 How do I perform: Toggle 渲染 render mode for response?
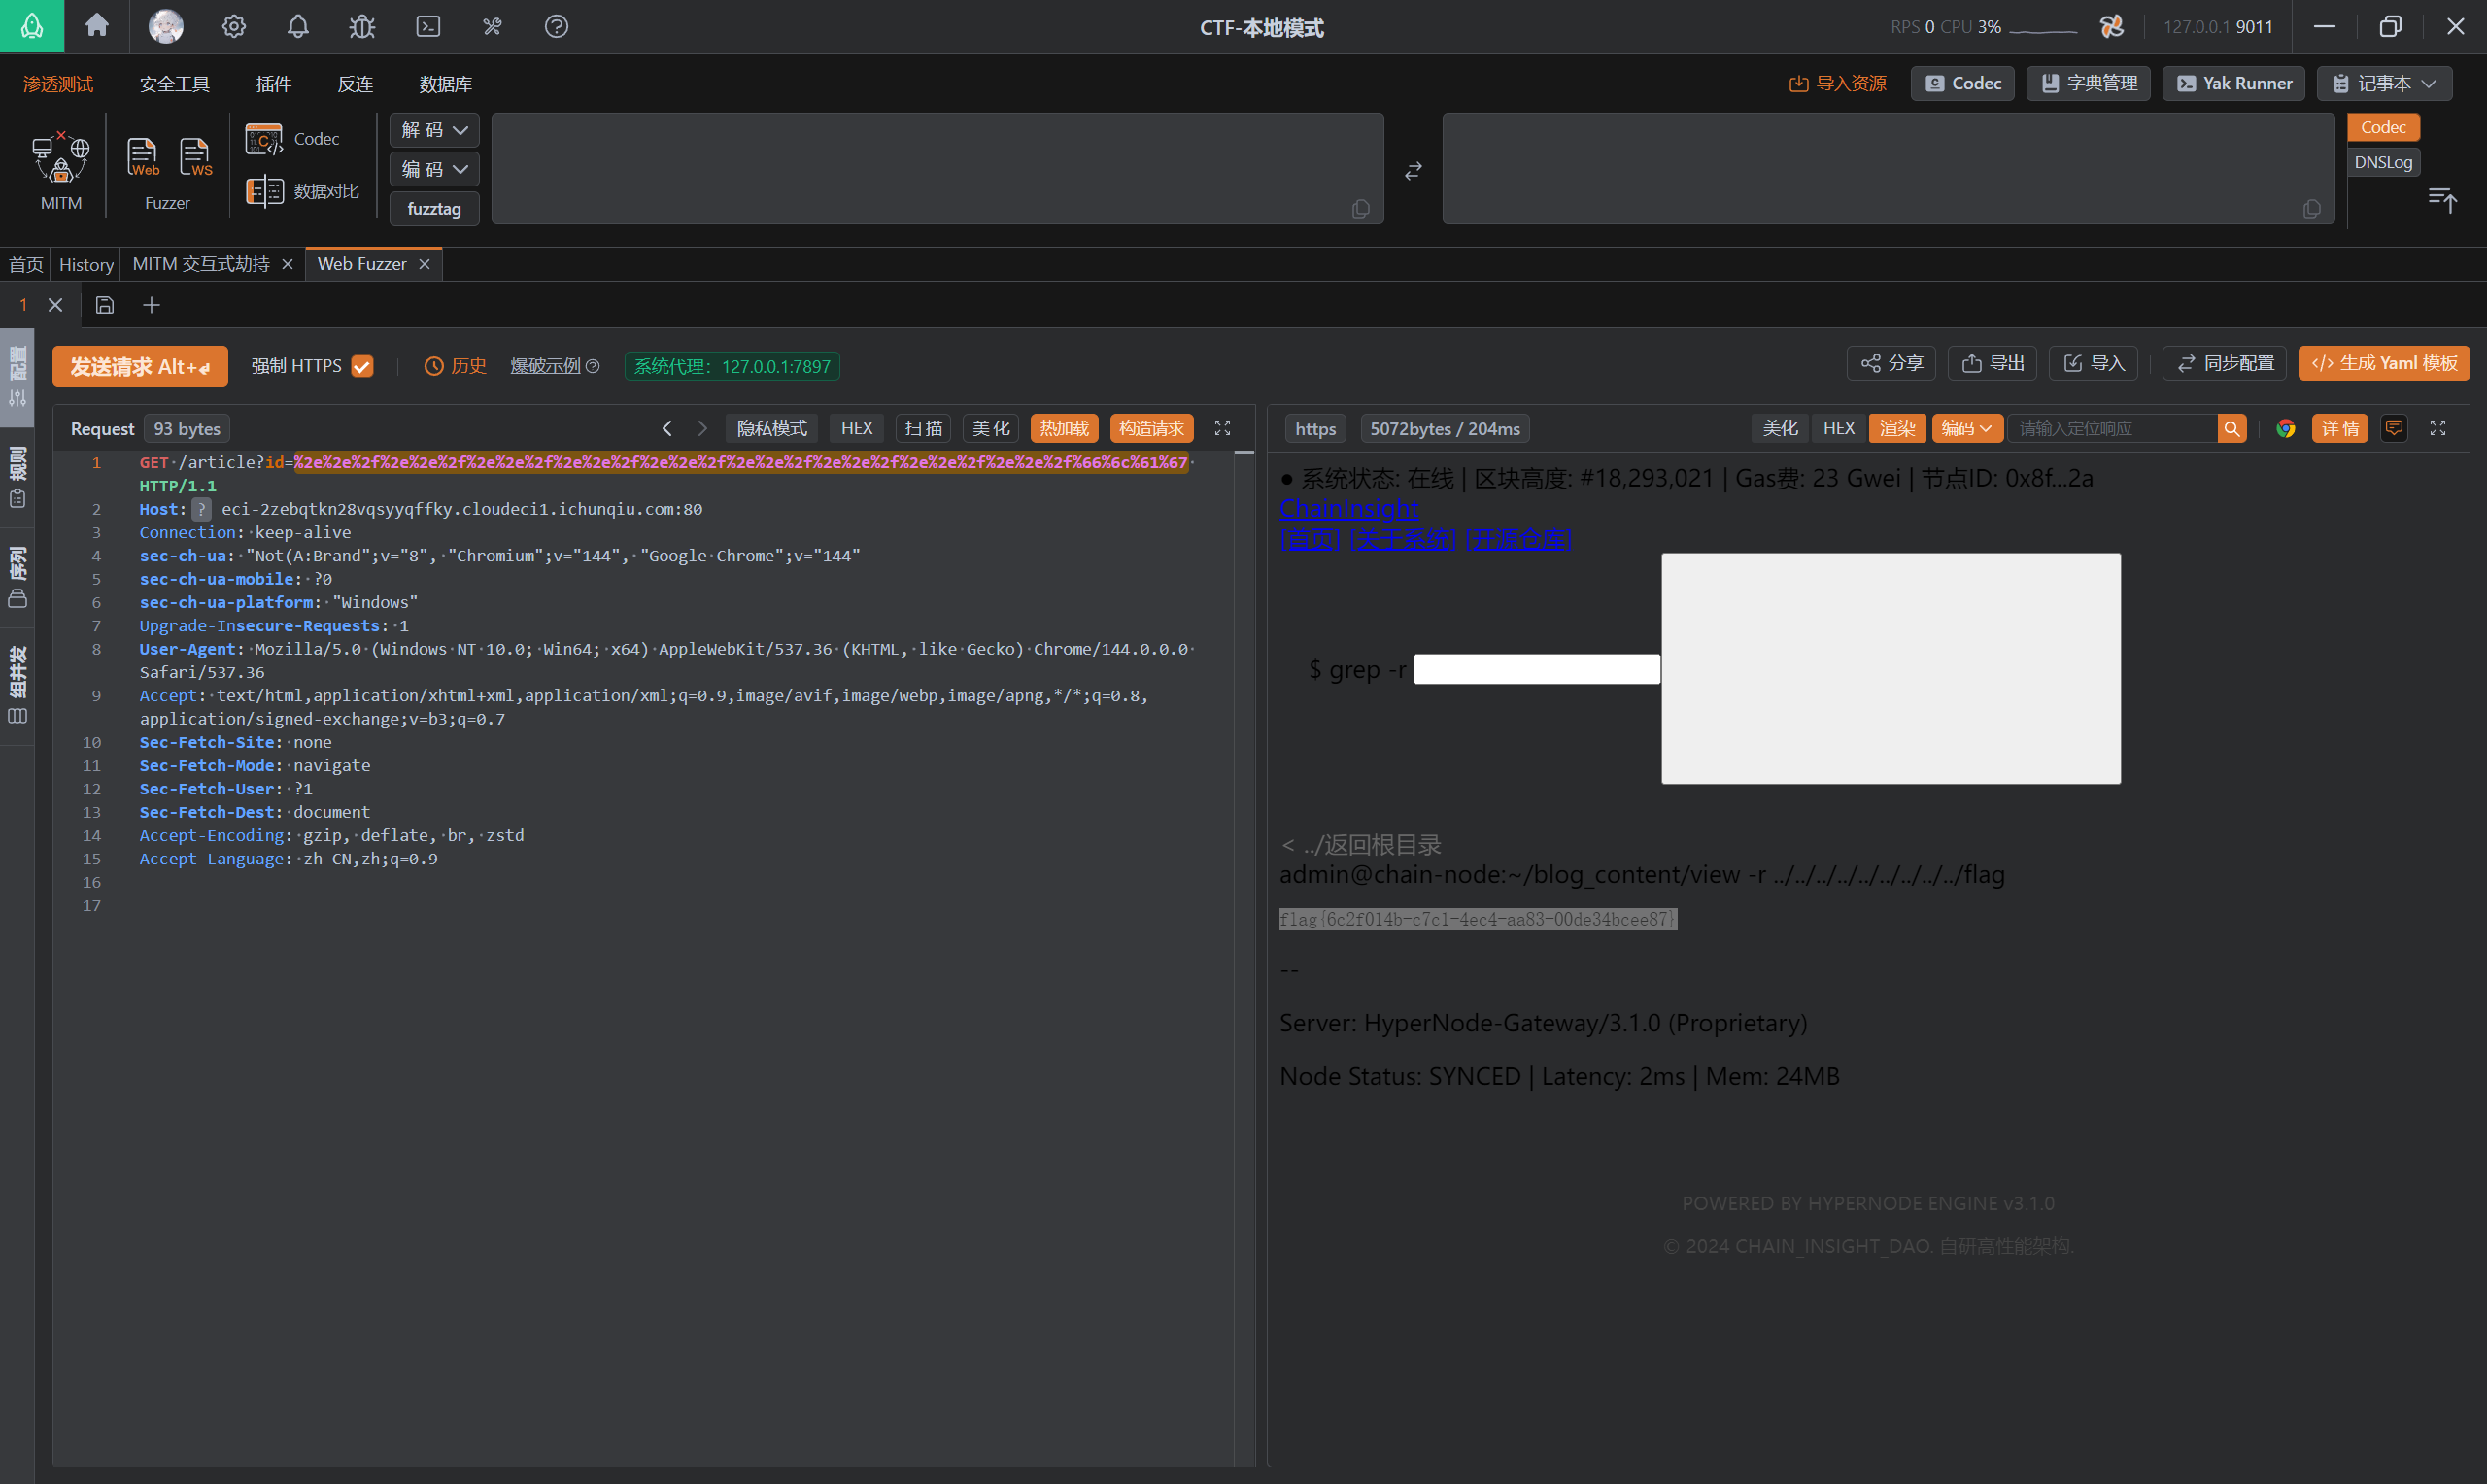1897,428
